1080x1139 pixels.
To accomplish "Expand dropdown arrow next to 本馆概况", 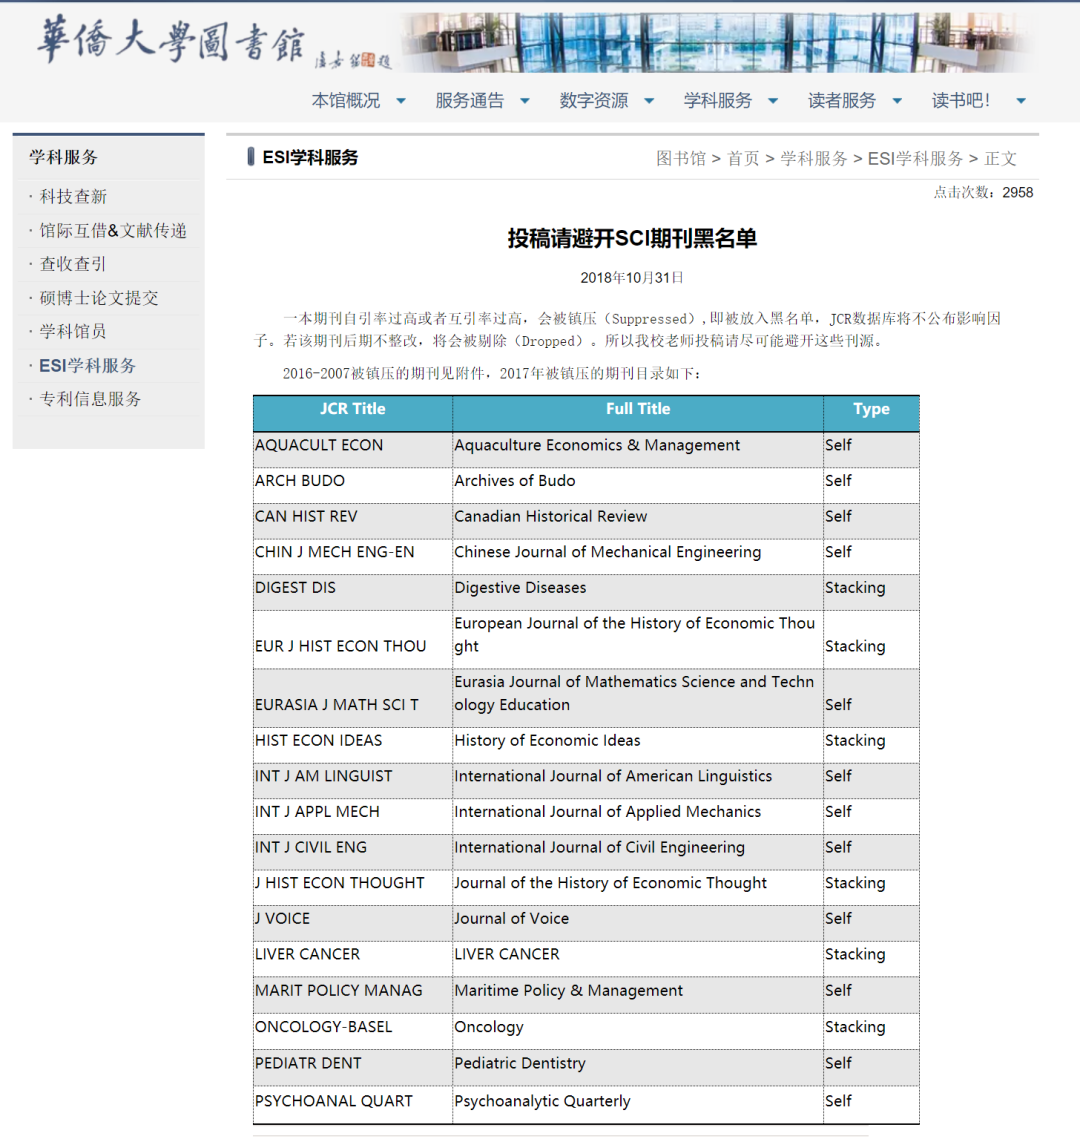I will pyautogui.click(x=401, y=101).
